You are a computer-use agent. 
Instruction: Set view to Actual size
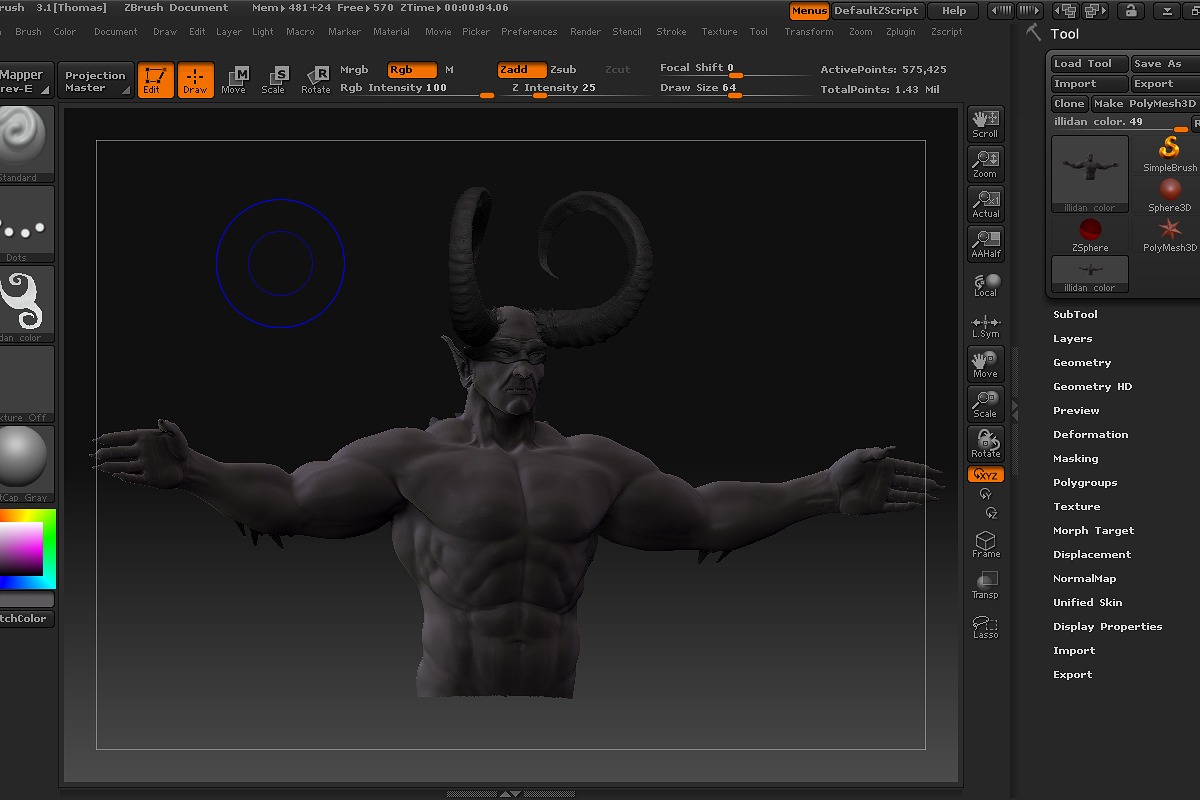(x=986, y=203)
